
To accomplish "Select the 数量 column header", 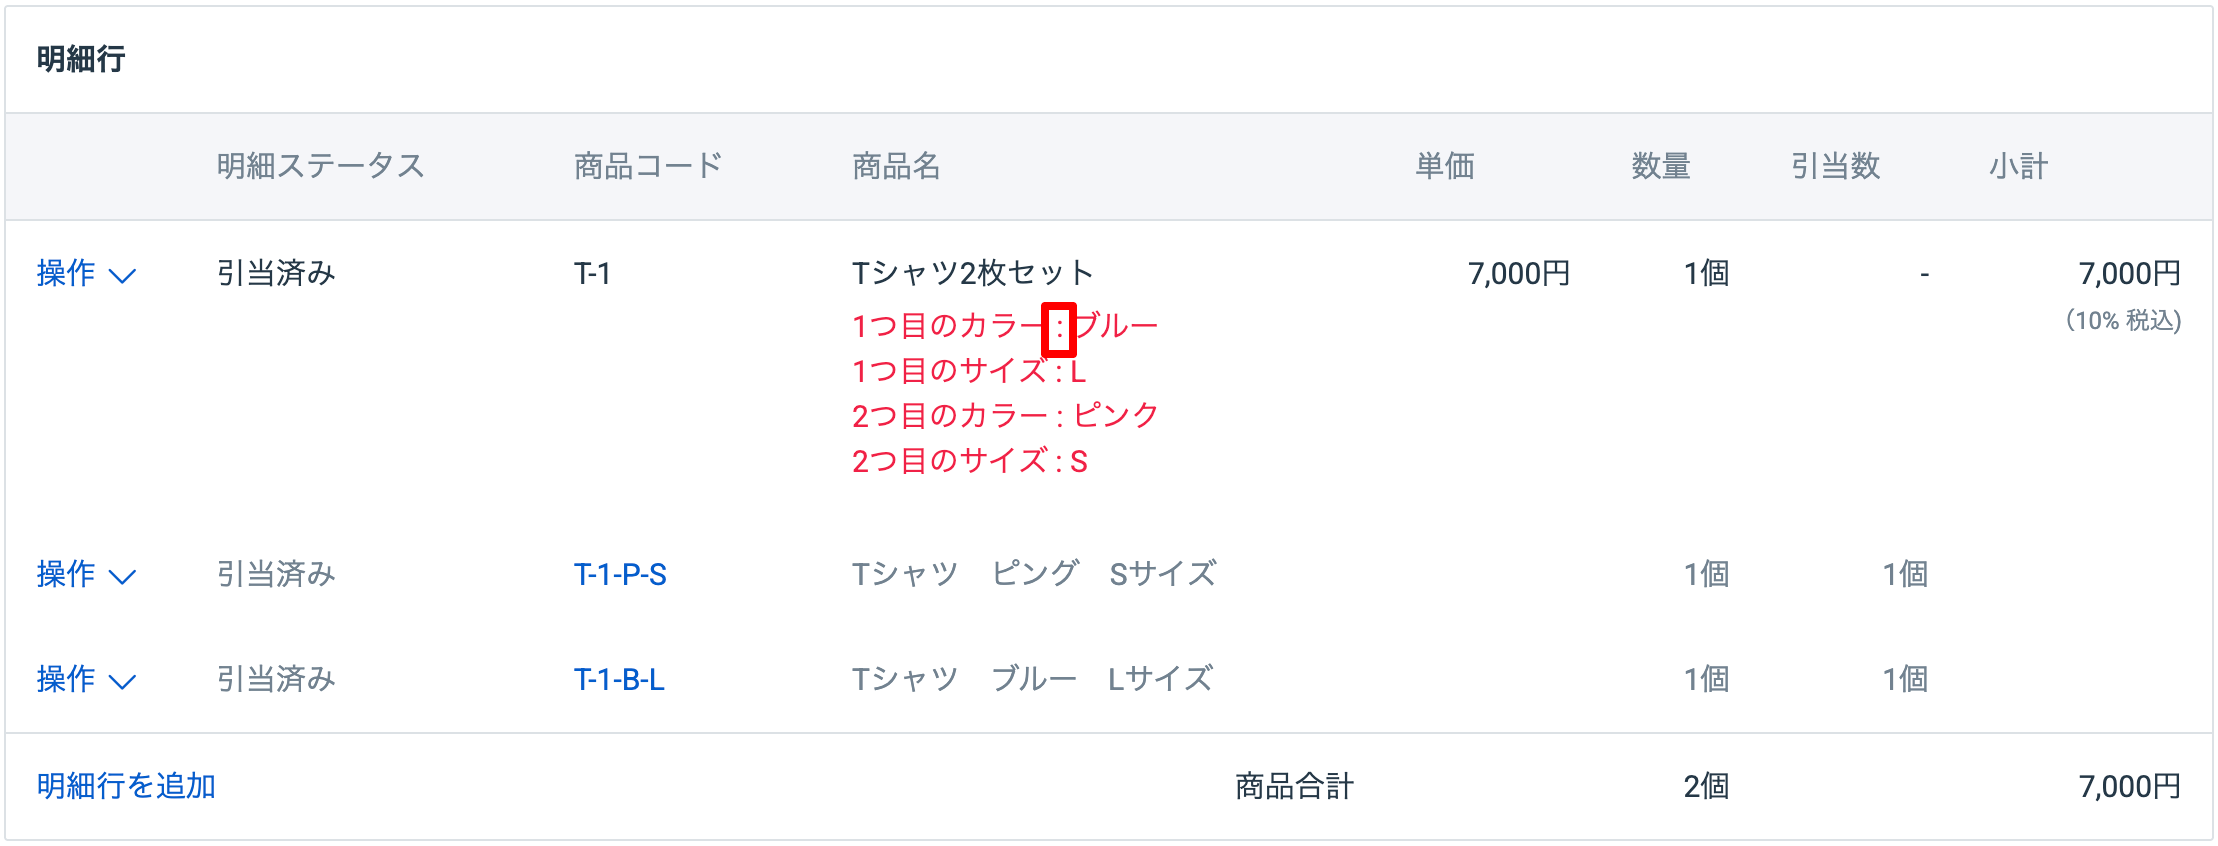I will 1660,166.
